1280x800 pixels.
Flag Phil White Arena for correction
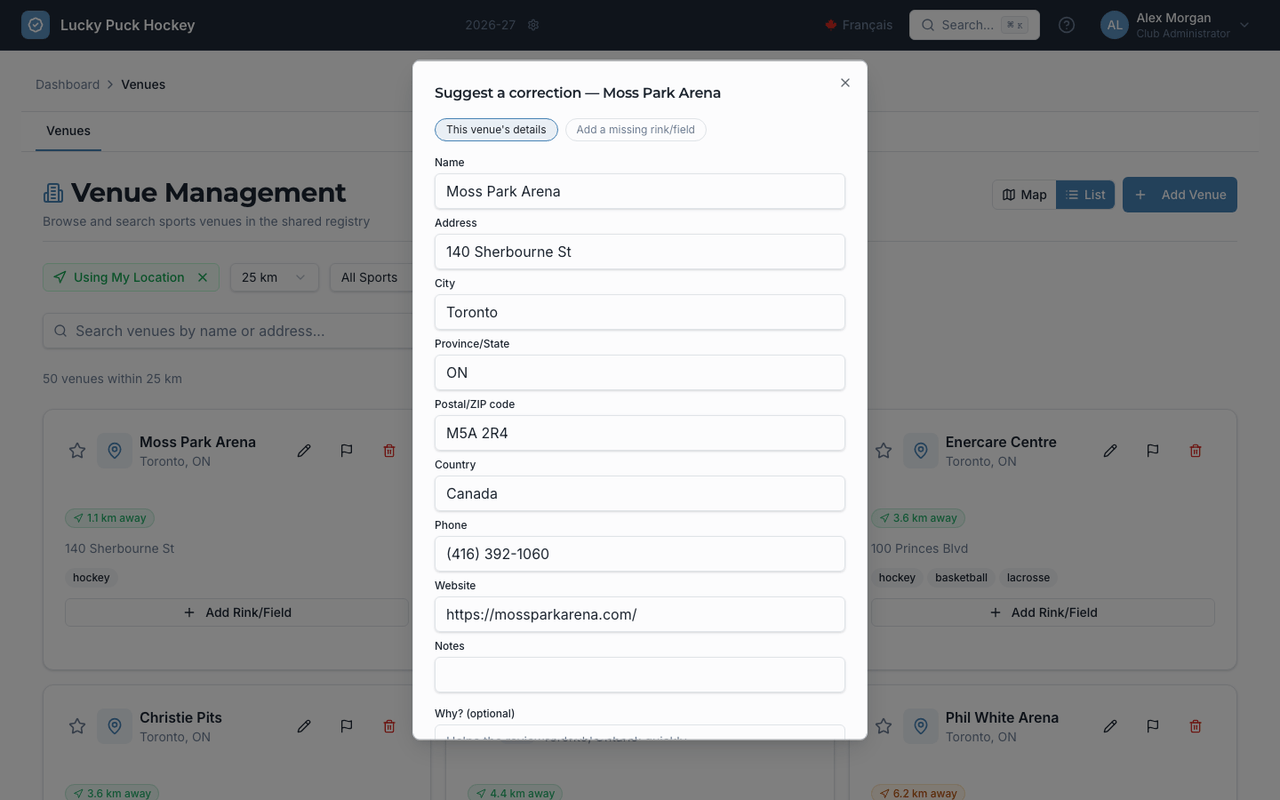pos(1153,727)
